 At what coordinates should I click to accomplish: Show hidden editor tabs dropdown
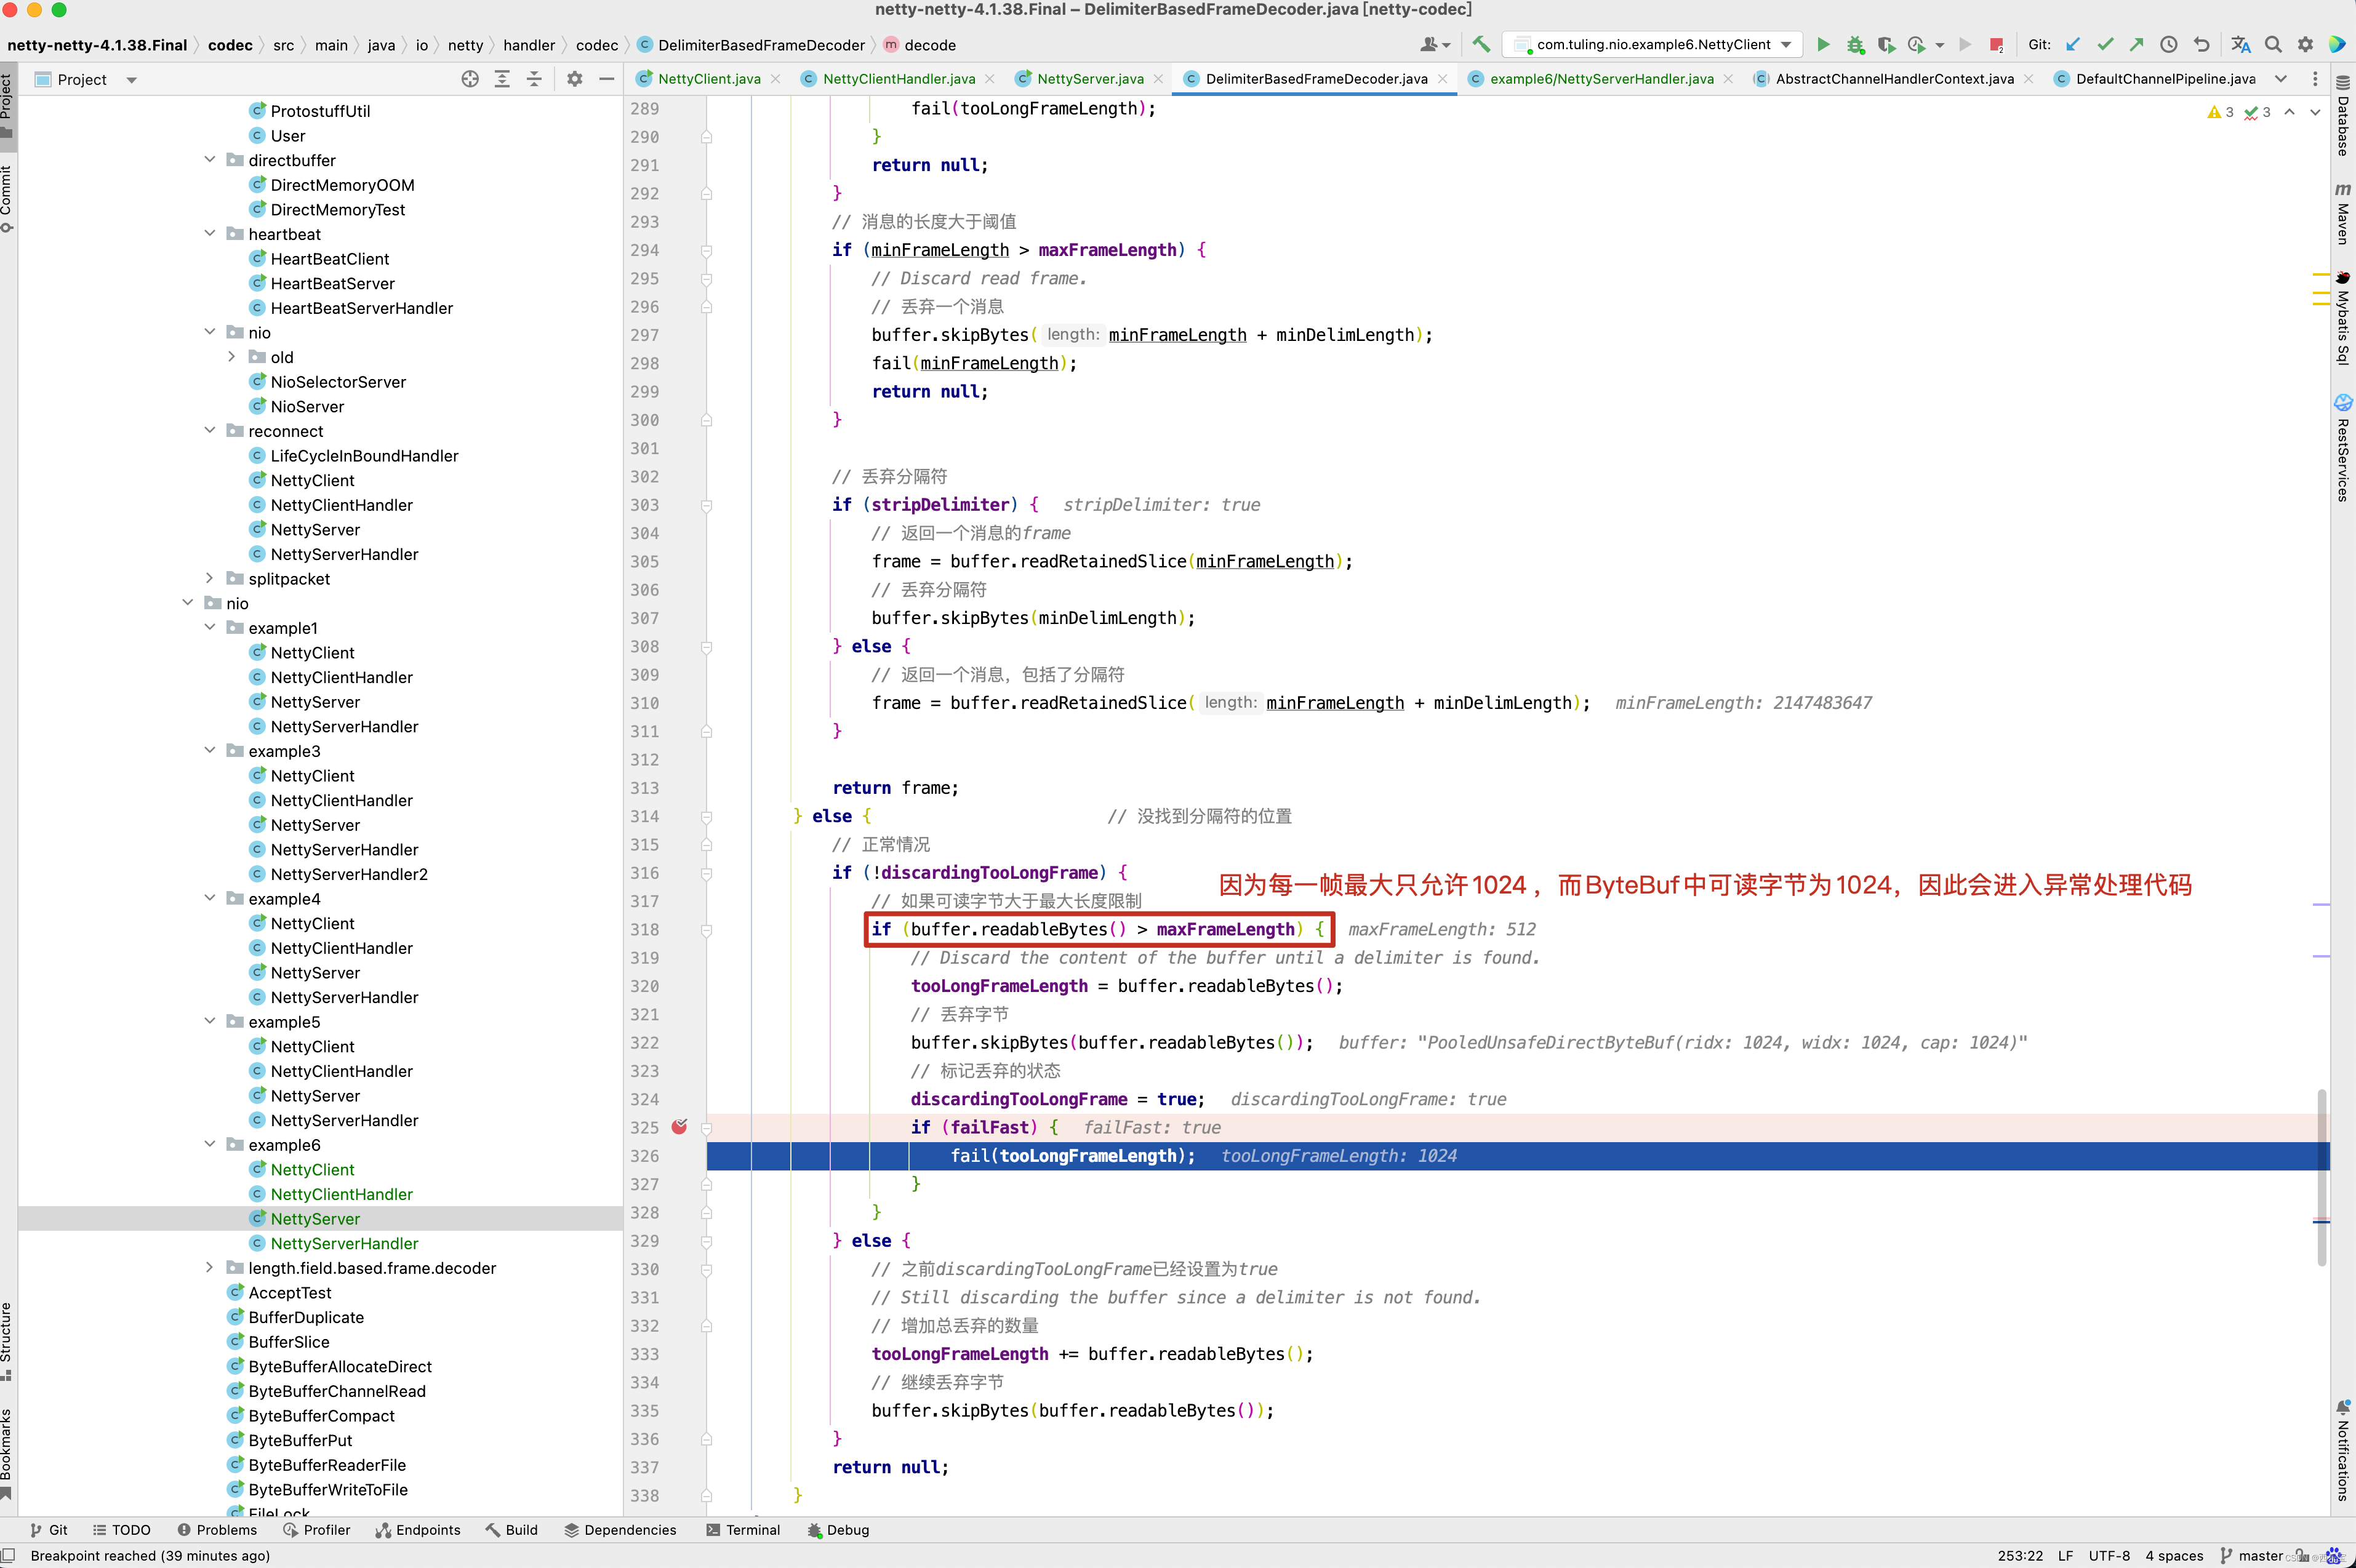coord(2280,79)
